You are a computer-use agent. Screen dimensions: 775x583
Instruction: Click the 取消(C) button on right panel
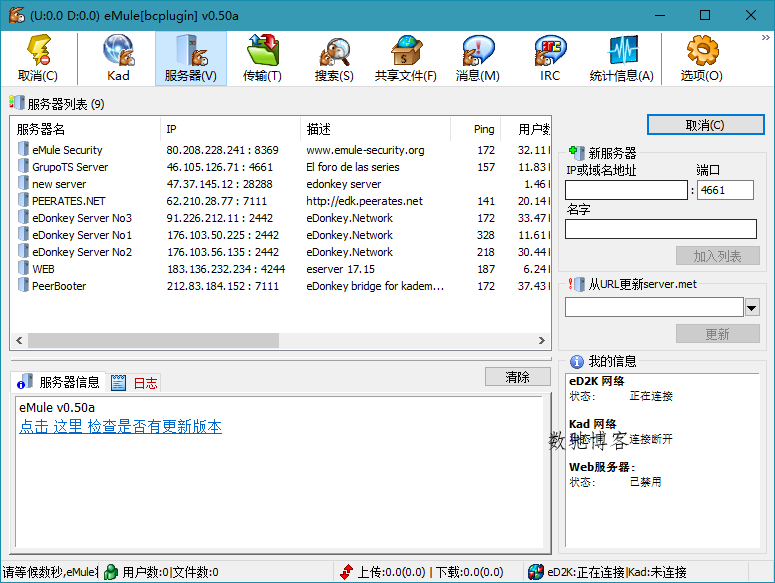(x=705, y=125)
